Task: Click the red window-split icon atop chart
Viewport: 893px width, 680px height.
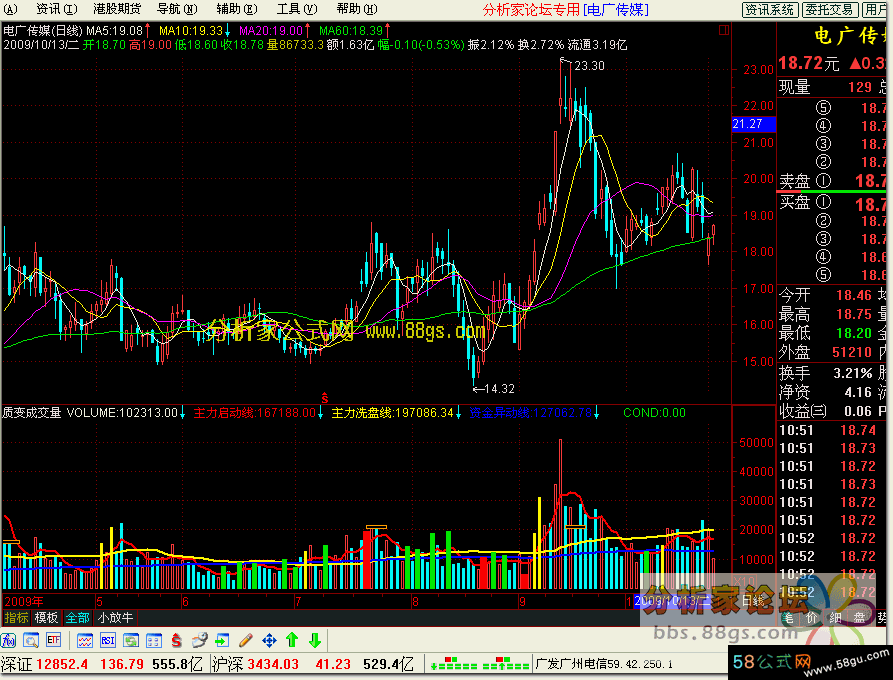Action: coord(724,30)
